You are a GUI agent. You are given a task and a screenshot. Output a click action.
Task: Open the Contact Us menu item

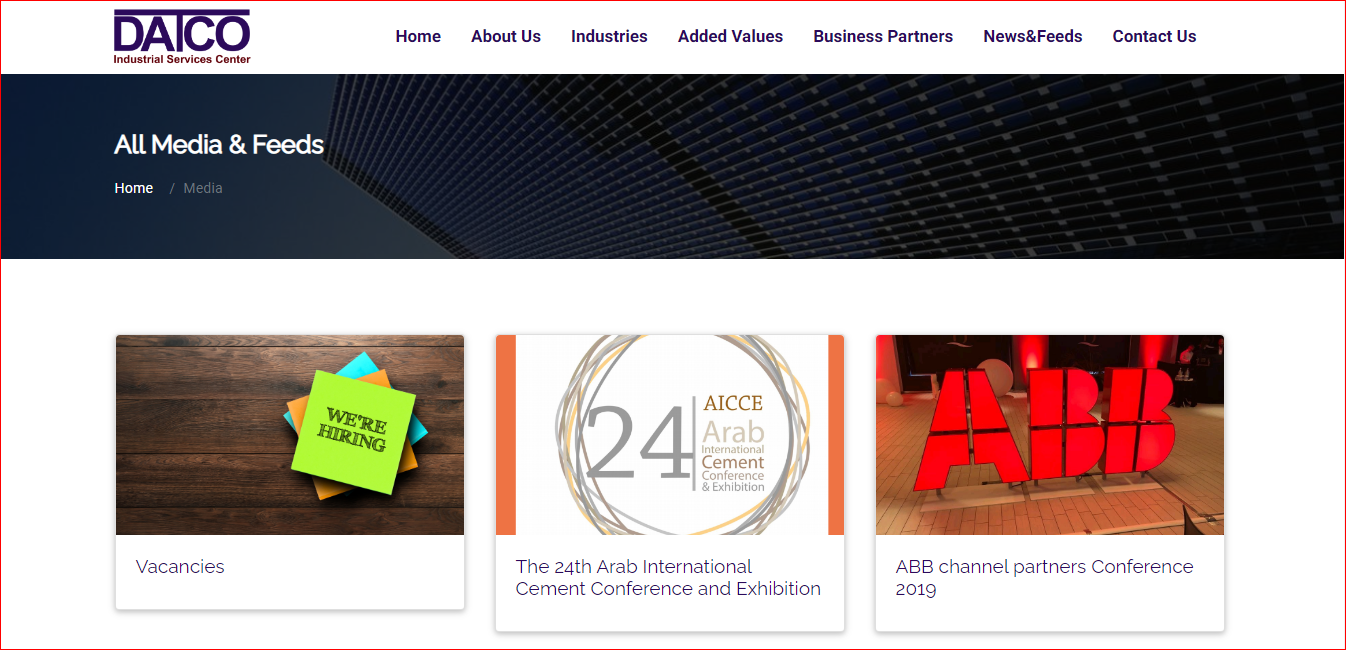pyautogui.click(x=1154, y=36)
